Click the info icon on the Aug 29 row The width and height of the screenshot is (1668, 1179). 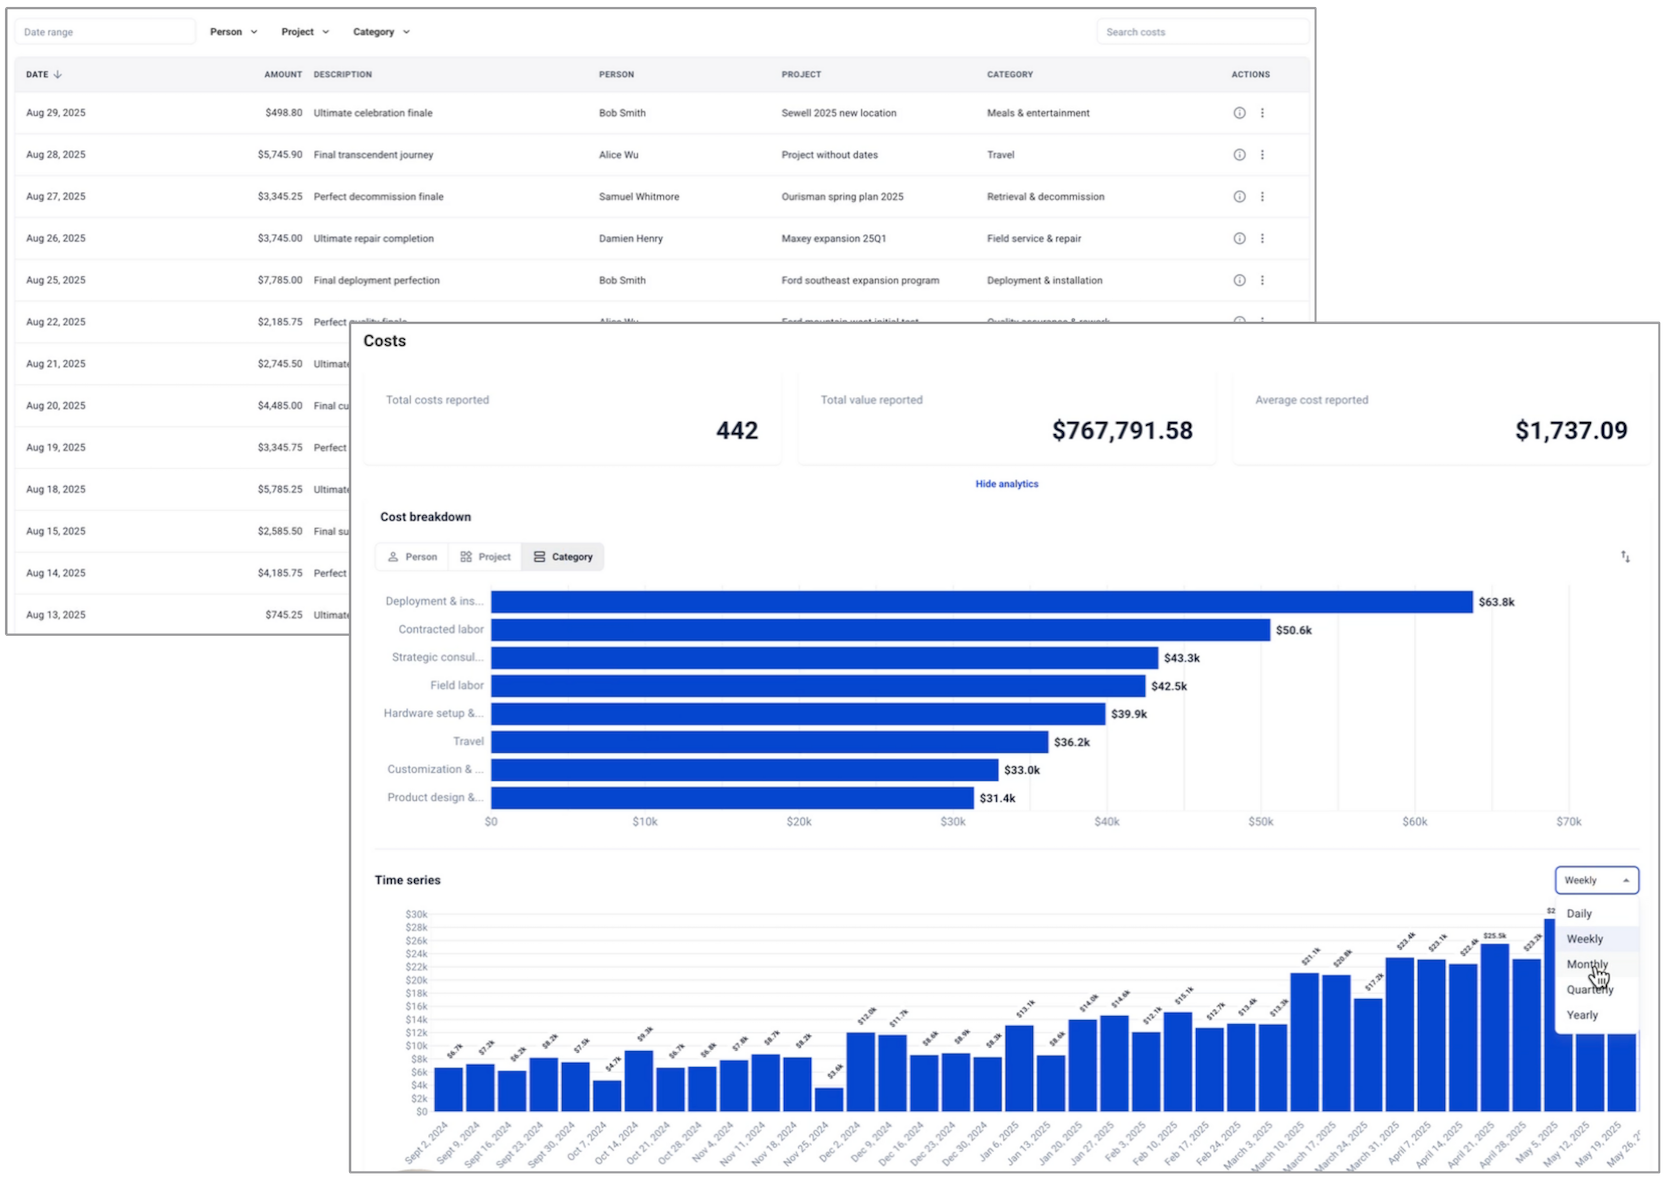tap(1239, 113)
